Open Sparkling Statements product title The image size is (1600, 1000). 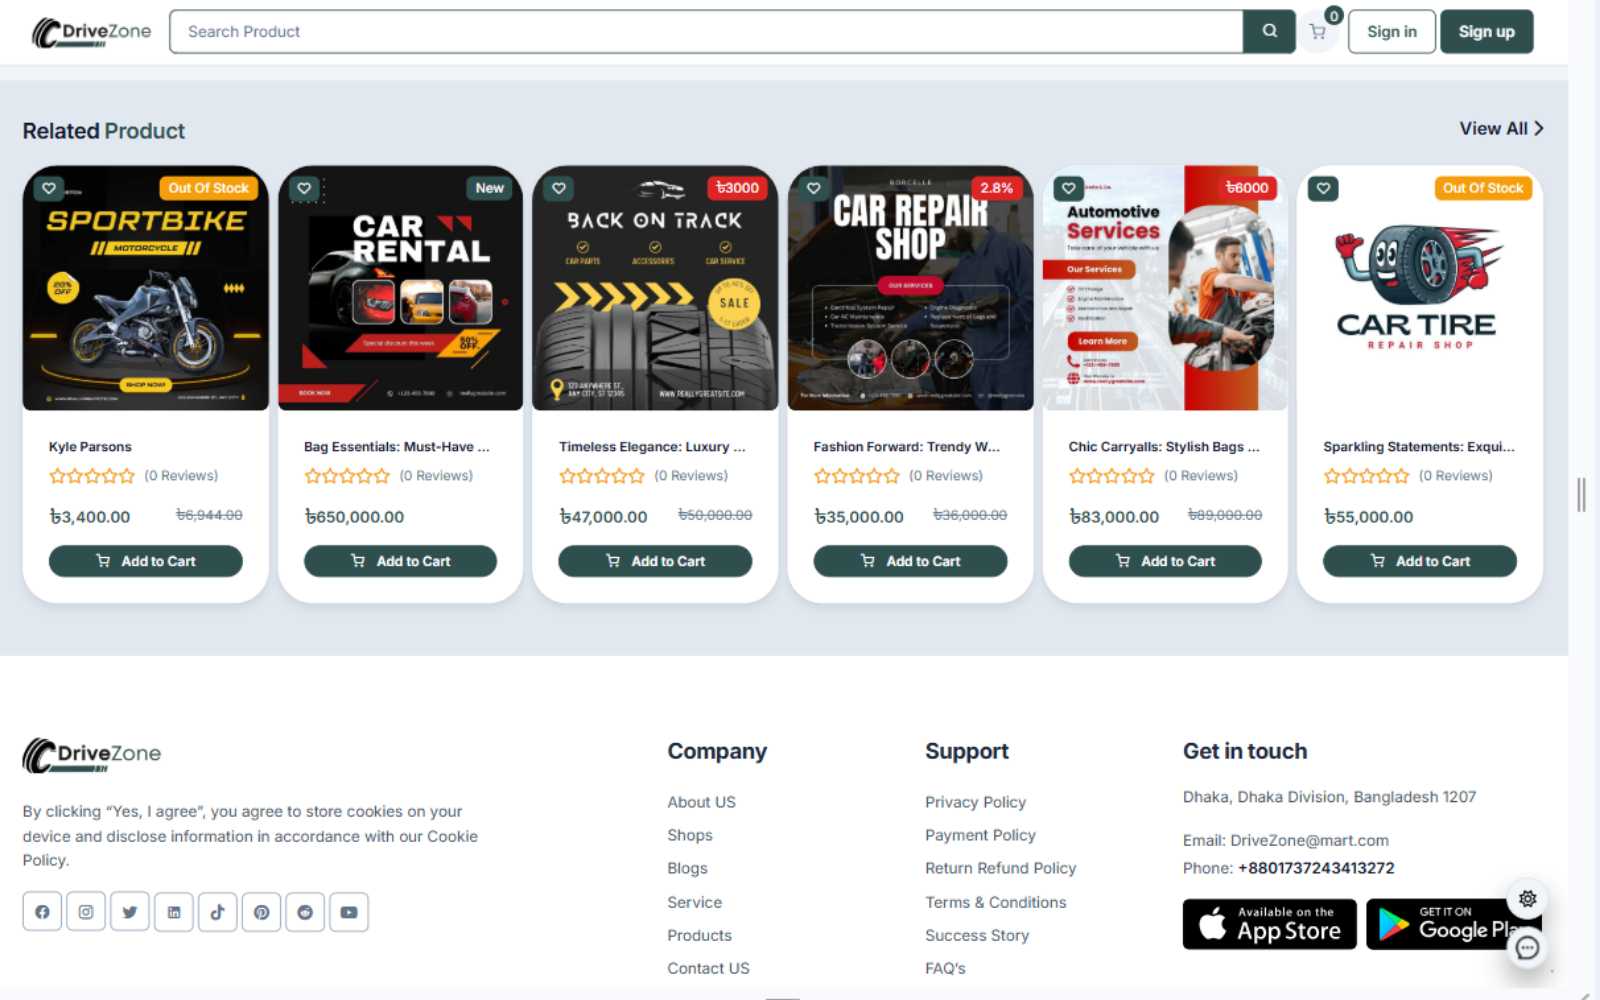[1419, 447]
